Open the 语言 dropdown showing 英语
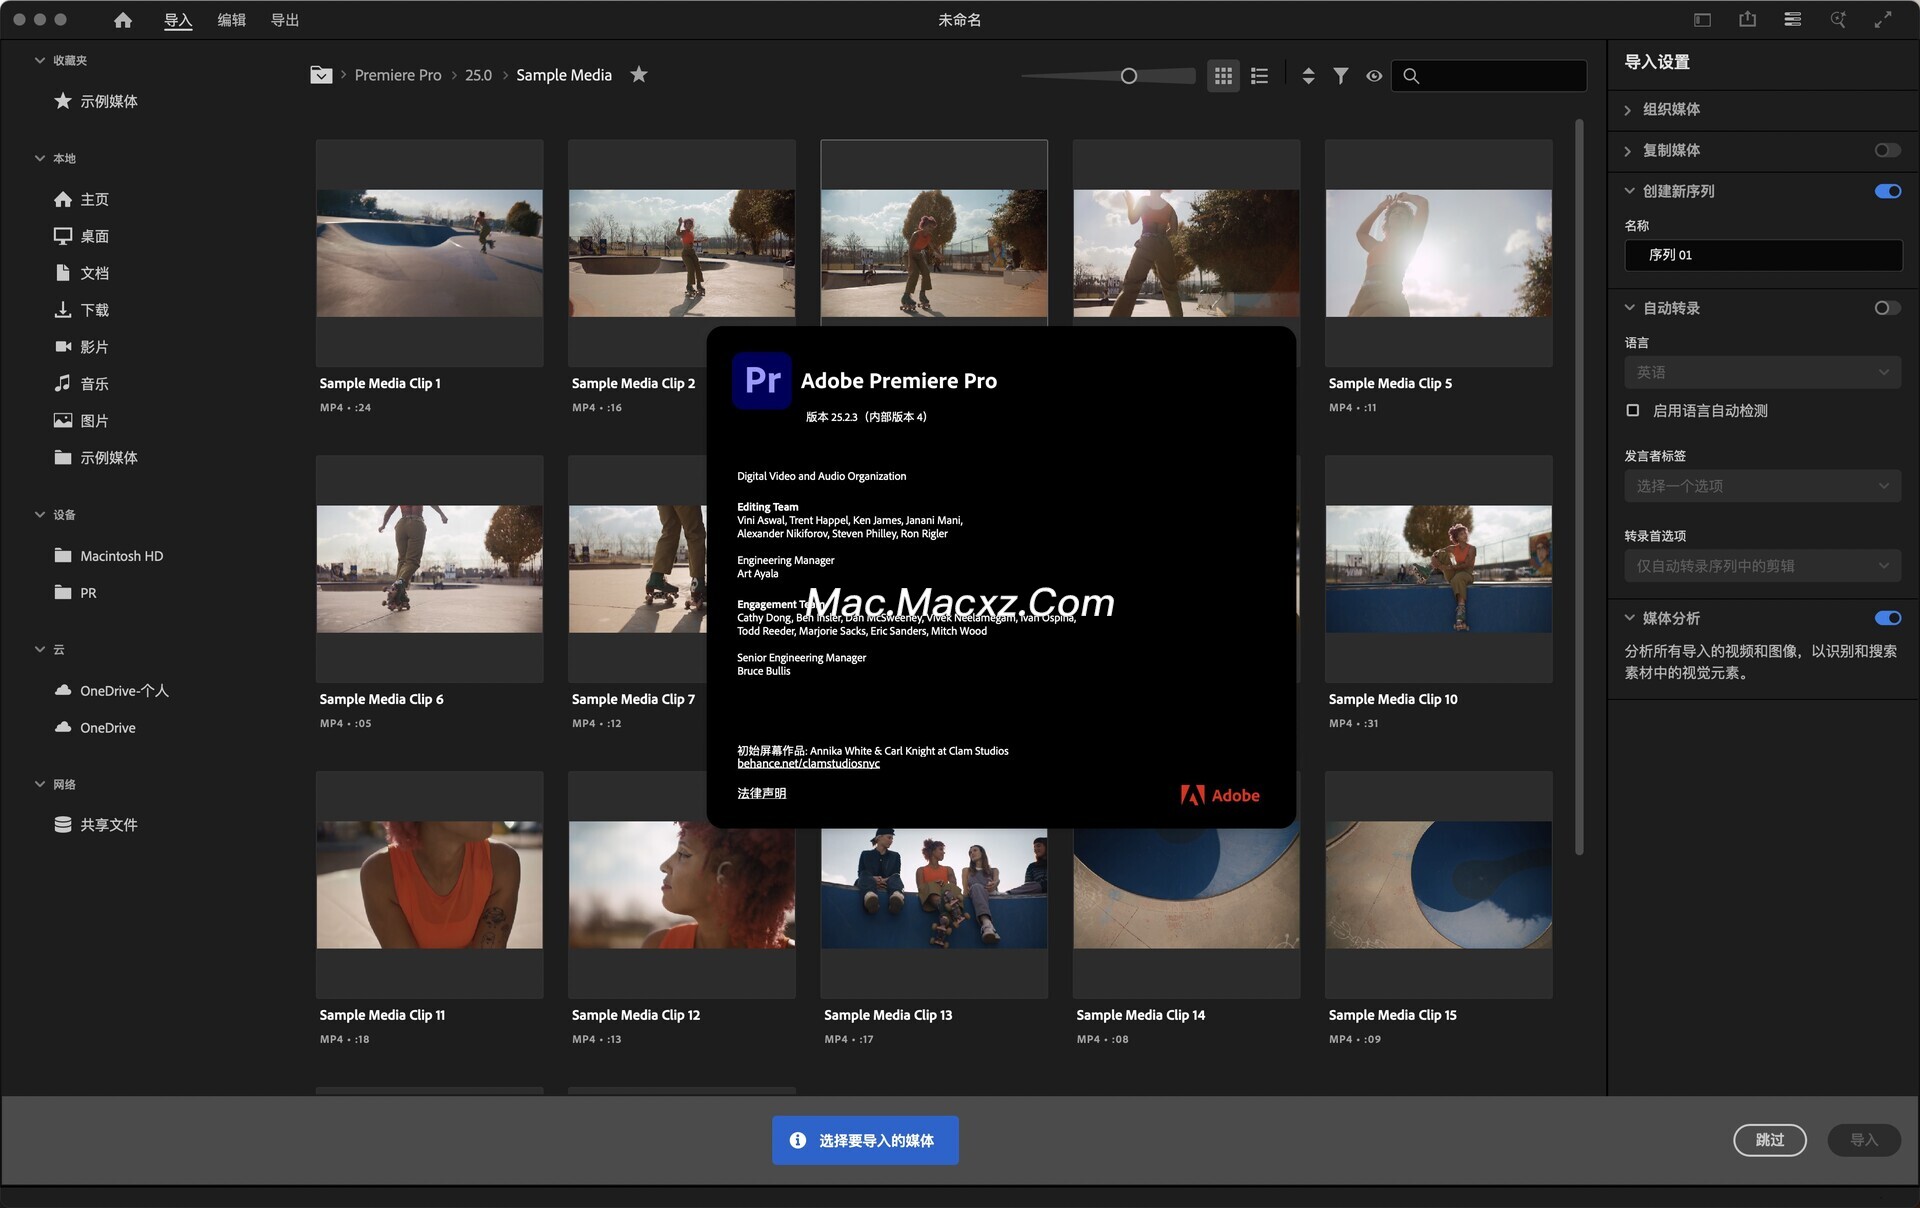Image resolution: width=1920 pixels, height=1208 pixels. 1763,372
